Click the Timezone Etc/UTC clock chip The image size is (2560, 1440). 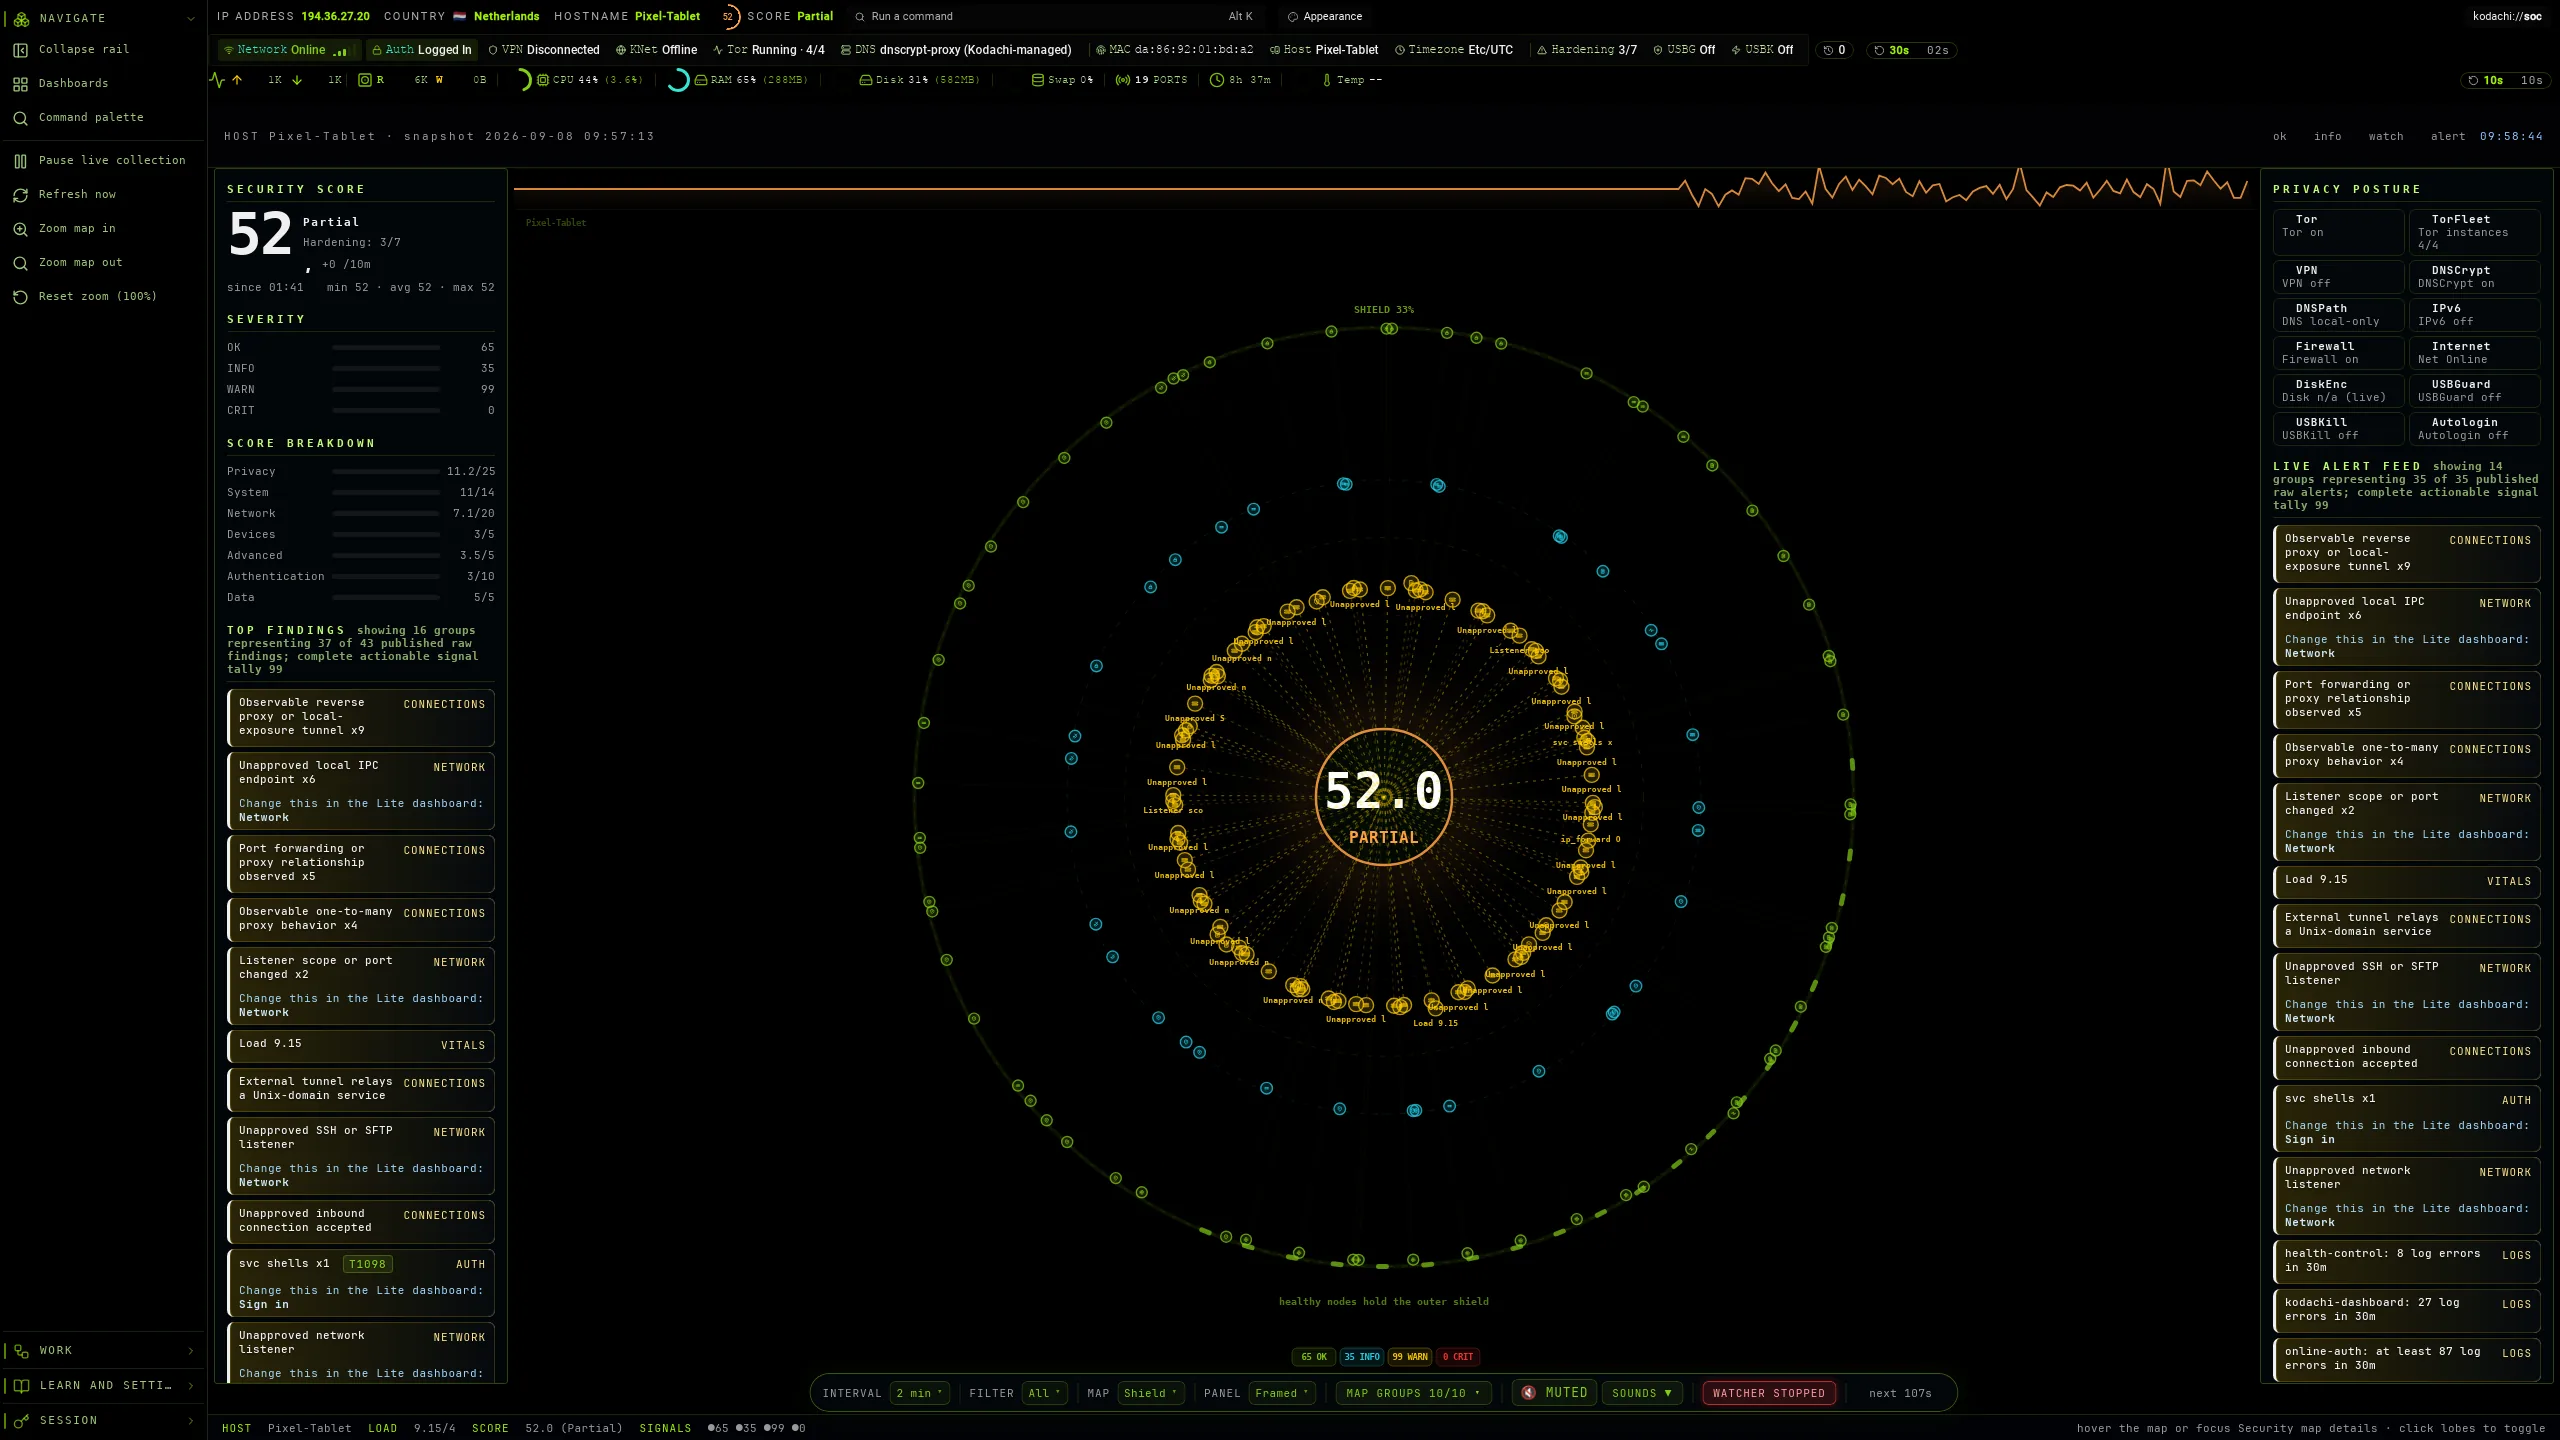[x=1454, y=50]
